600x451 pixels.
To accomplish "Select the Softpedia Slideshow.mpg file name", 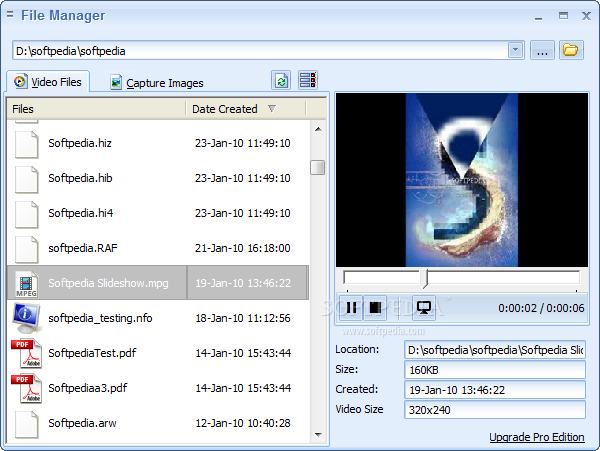I will point(108,283).
